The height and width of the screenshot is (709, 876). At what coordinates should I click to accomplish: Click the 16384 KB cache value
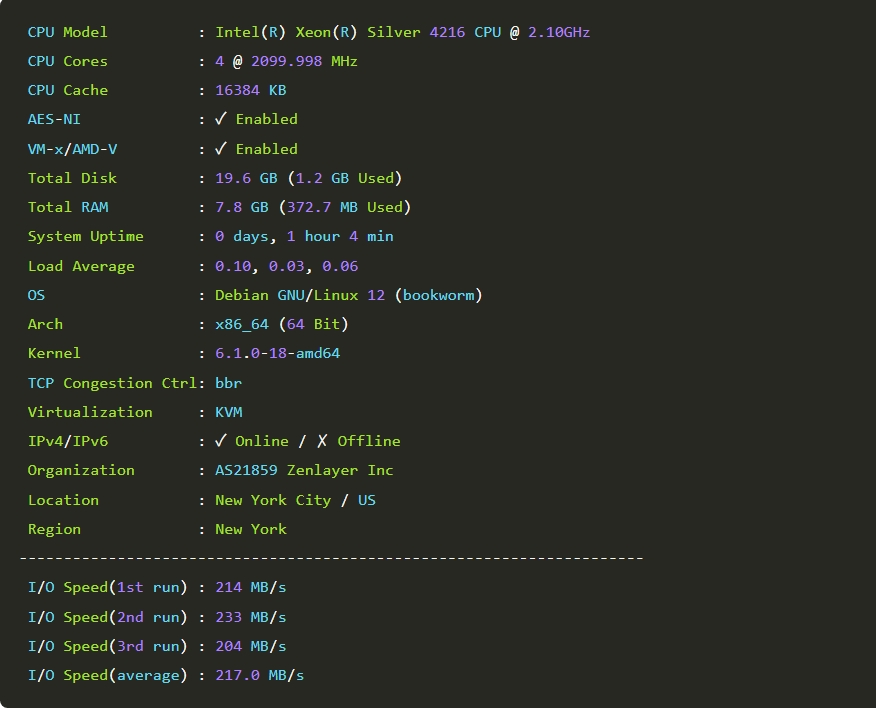250,90
